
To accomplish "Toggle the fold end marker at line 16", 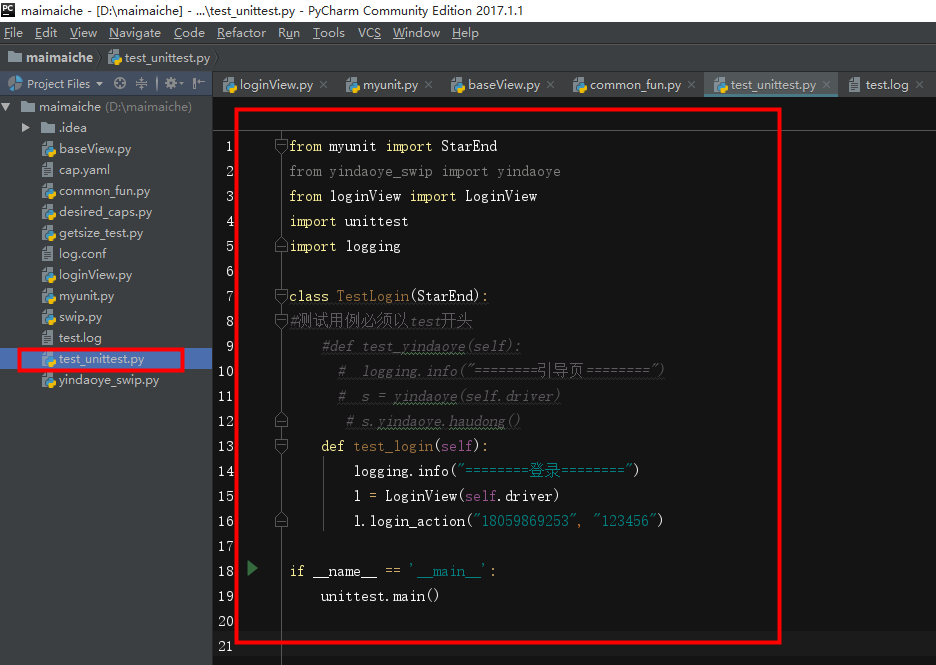I will pos(281,520).
